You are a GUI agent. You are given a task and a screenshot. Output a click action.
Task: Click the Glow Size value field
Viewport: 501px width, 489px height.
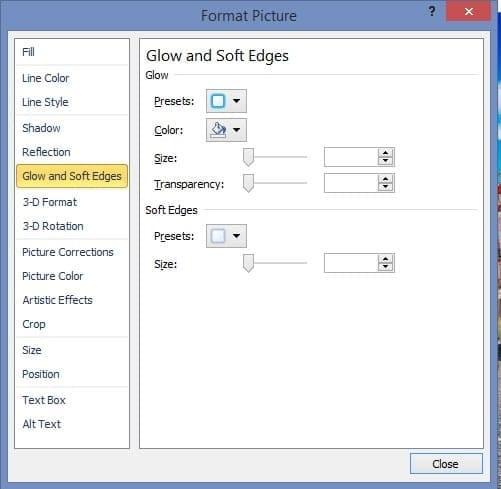point(351,157)
